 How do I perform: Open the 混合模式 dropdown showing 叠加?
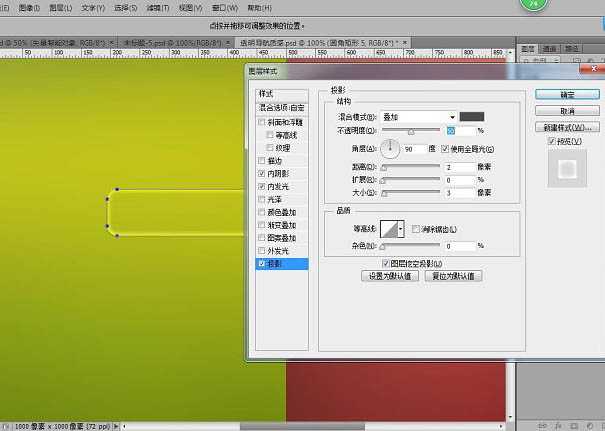[418, 117]
